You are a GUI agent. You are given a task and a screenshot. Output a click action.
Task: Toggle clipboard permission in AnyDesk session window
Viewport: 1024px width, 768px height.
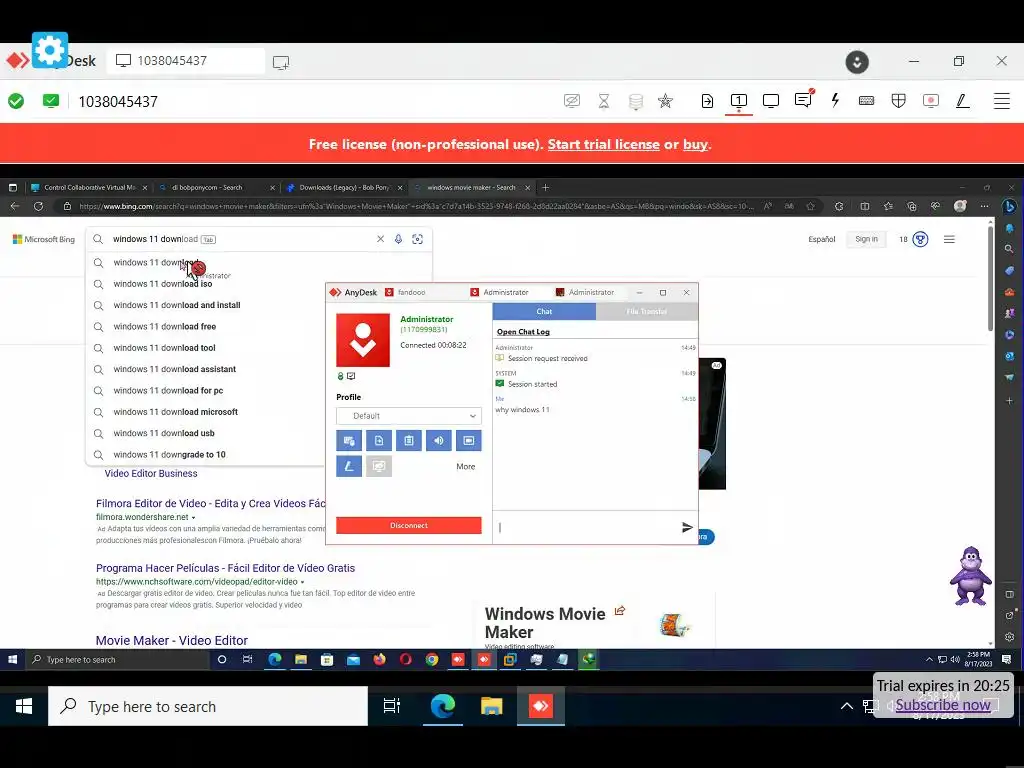409,441
